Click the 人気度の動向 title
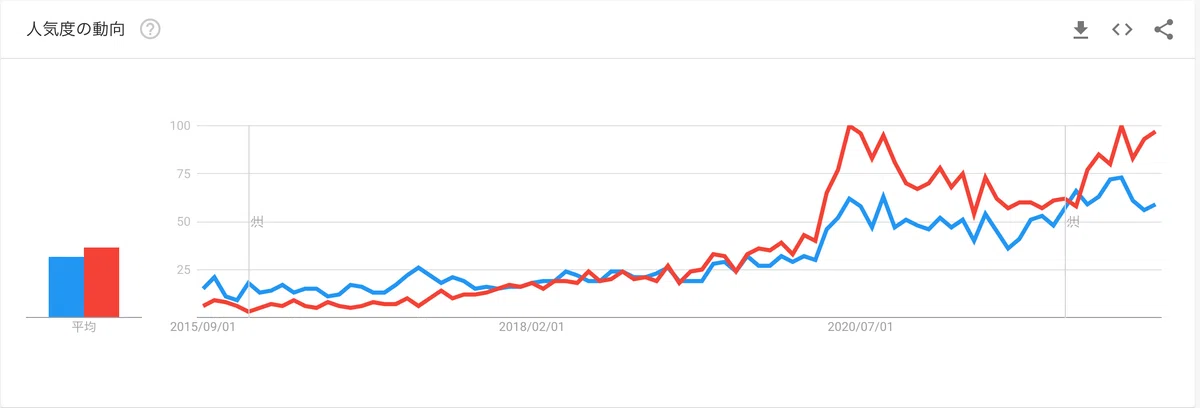 pyautogui.click(x=76, y=29)
